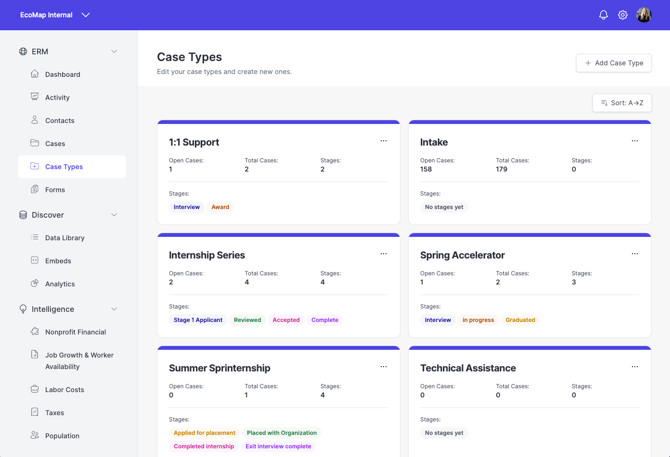Open the three-dot menu on Intake card

coord(635,141)
